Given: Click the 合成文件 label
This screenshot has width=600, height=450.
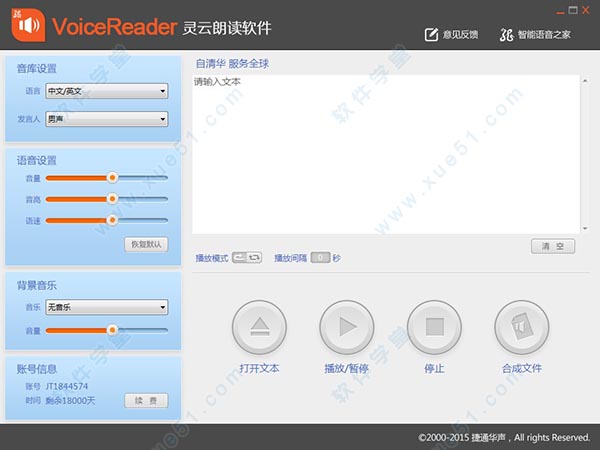Looking at the screenshot, I should [x=522, y=368].
